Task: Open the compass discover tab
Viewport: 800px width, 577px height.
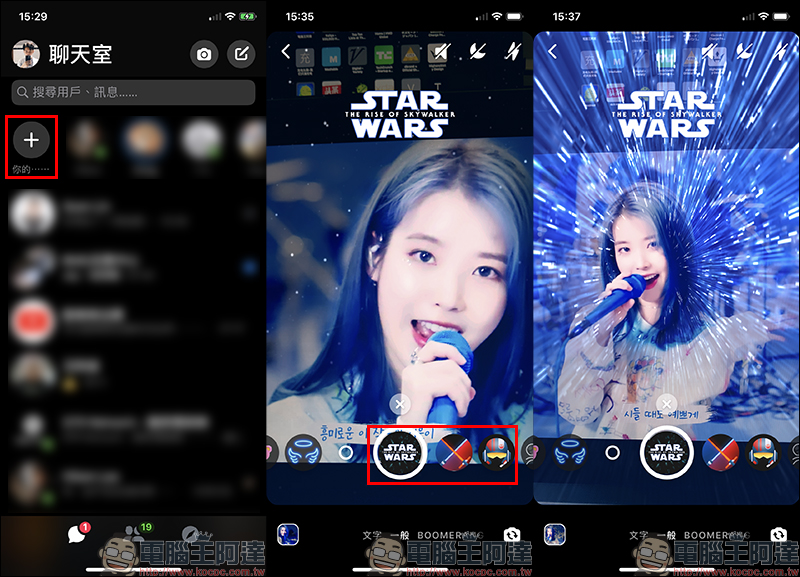Action: [x=187, y=534]
